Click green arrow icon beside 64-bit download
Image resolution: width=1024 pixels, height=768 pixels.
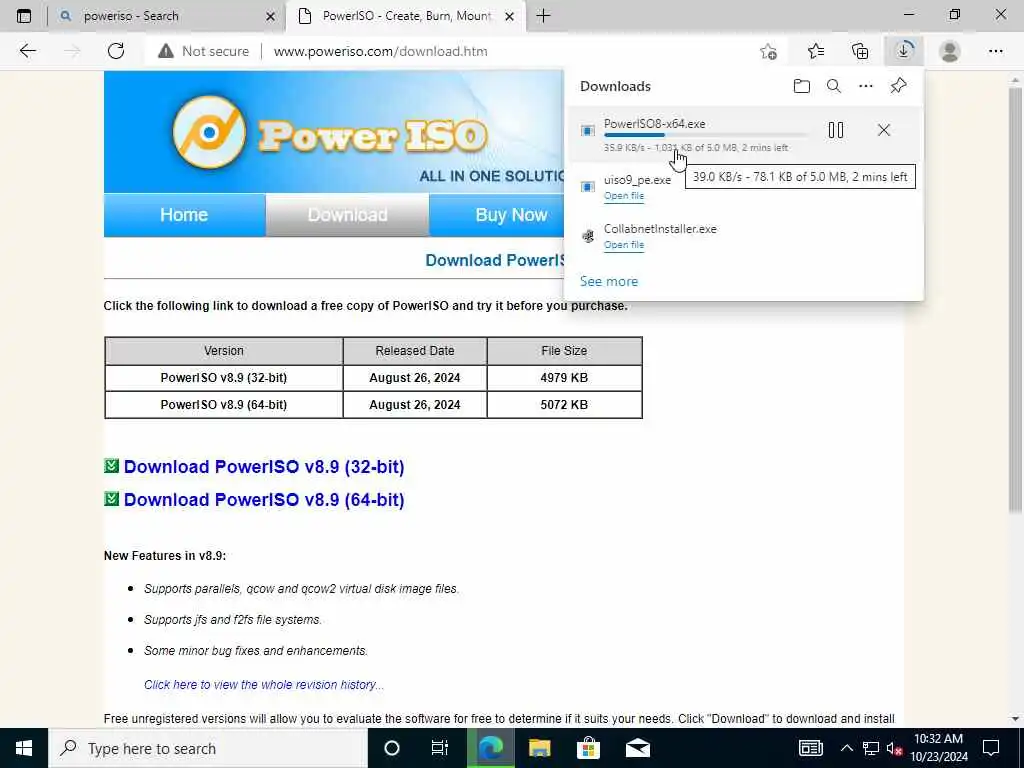(112, 498)
